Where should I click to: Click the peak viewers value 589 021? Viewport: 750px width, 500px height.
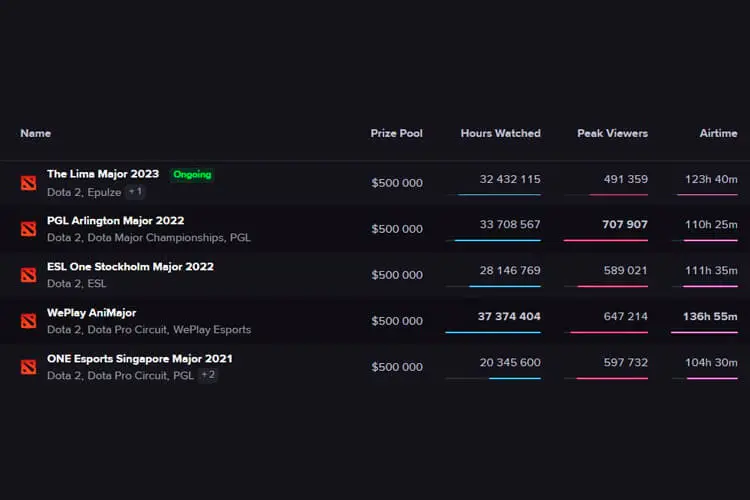point(626,270)
